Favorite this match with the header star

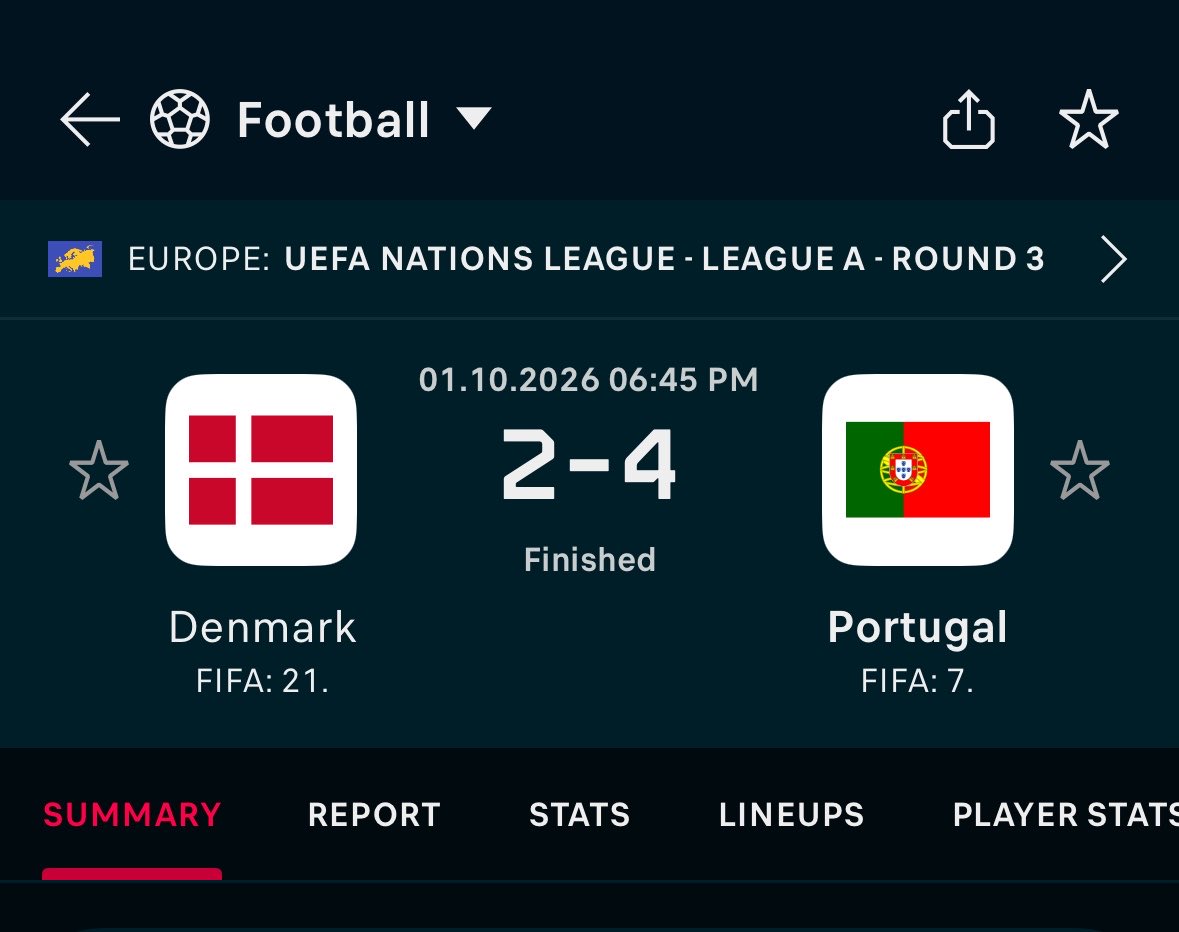point(1088,120)
